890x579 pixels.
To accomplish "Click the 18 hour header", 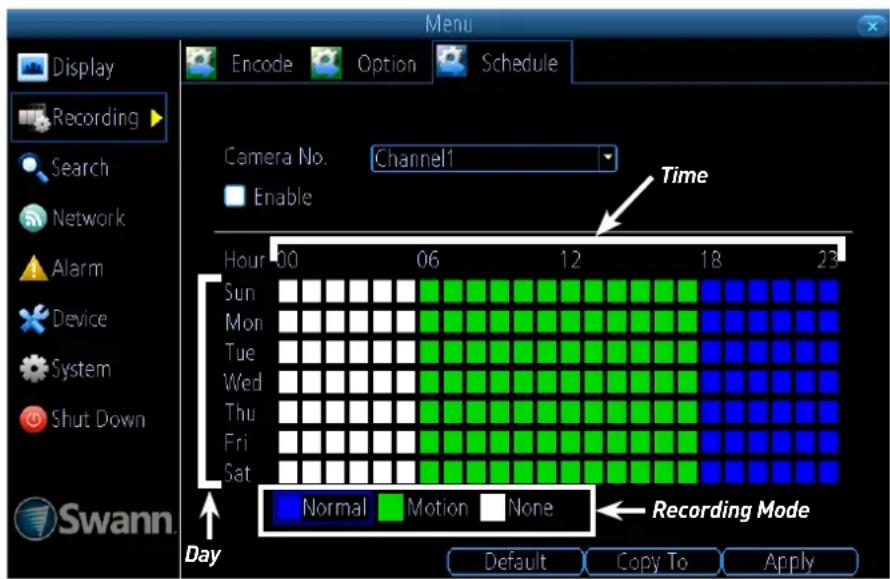I will tap(711, 260).
